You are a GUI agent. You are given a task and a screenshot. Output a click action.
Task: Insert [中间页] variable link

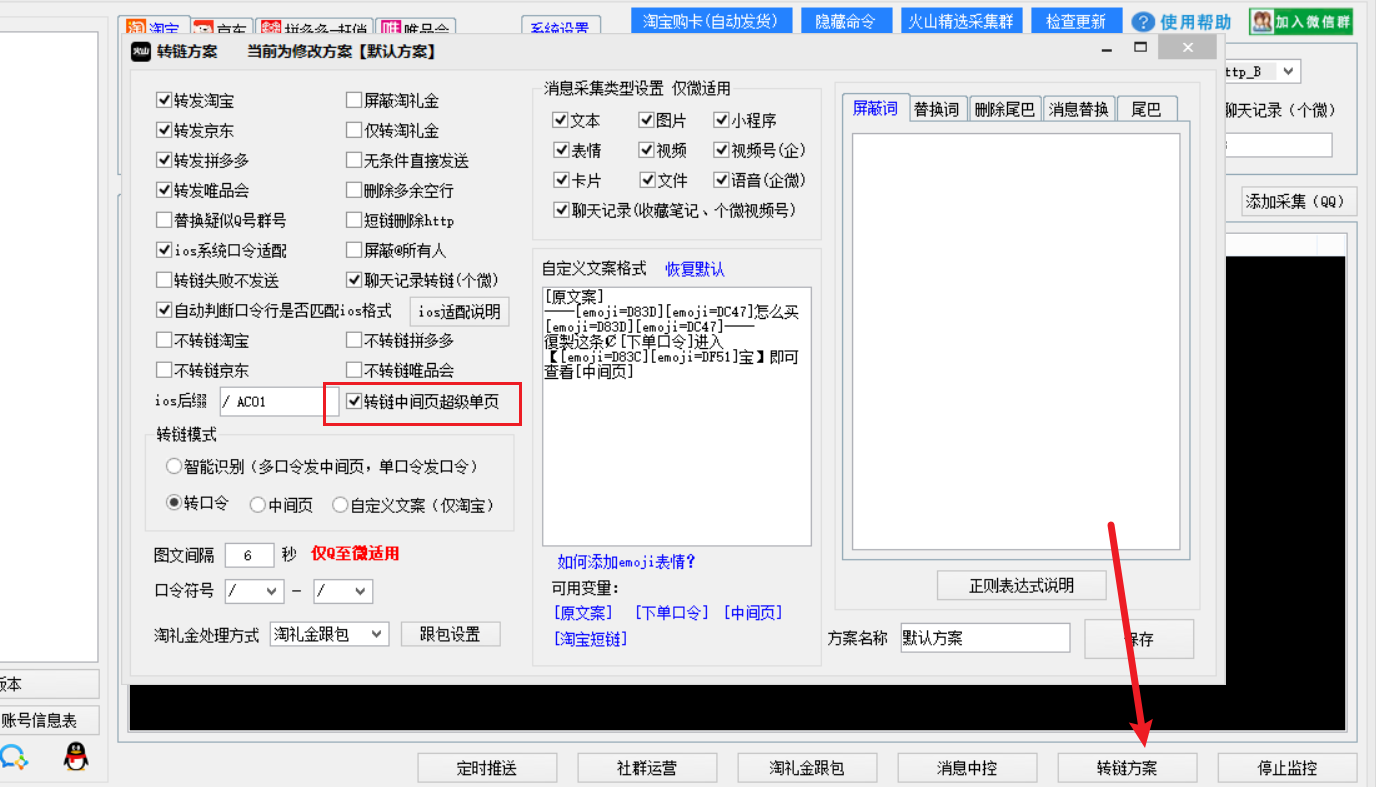pos(753,612)
